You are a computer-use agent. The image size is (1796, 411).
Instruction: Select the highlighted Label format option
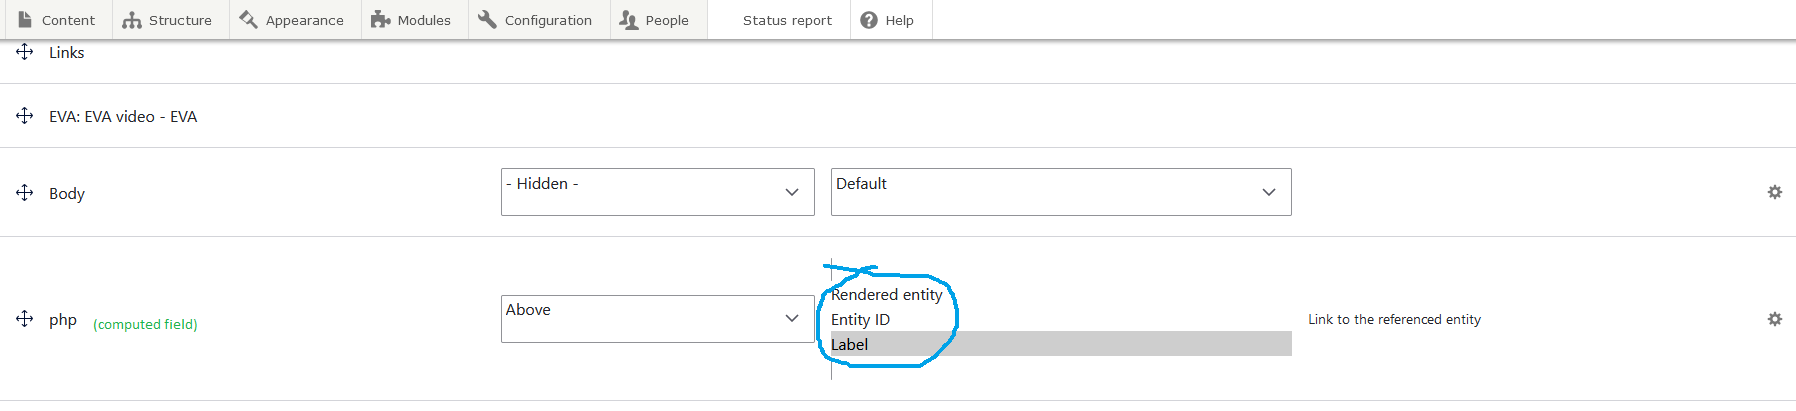point(1061,344)
